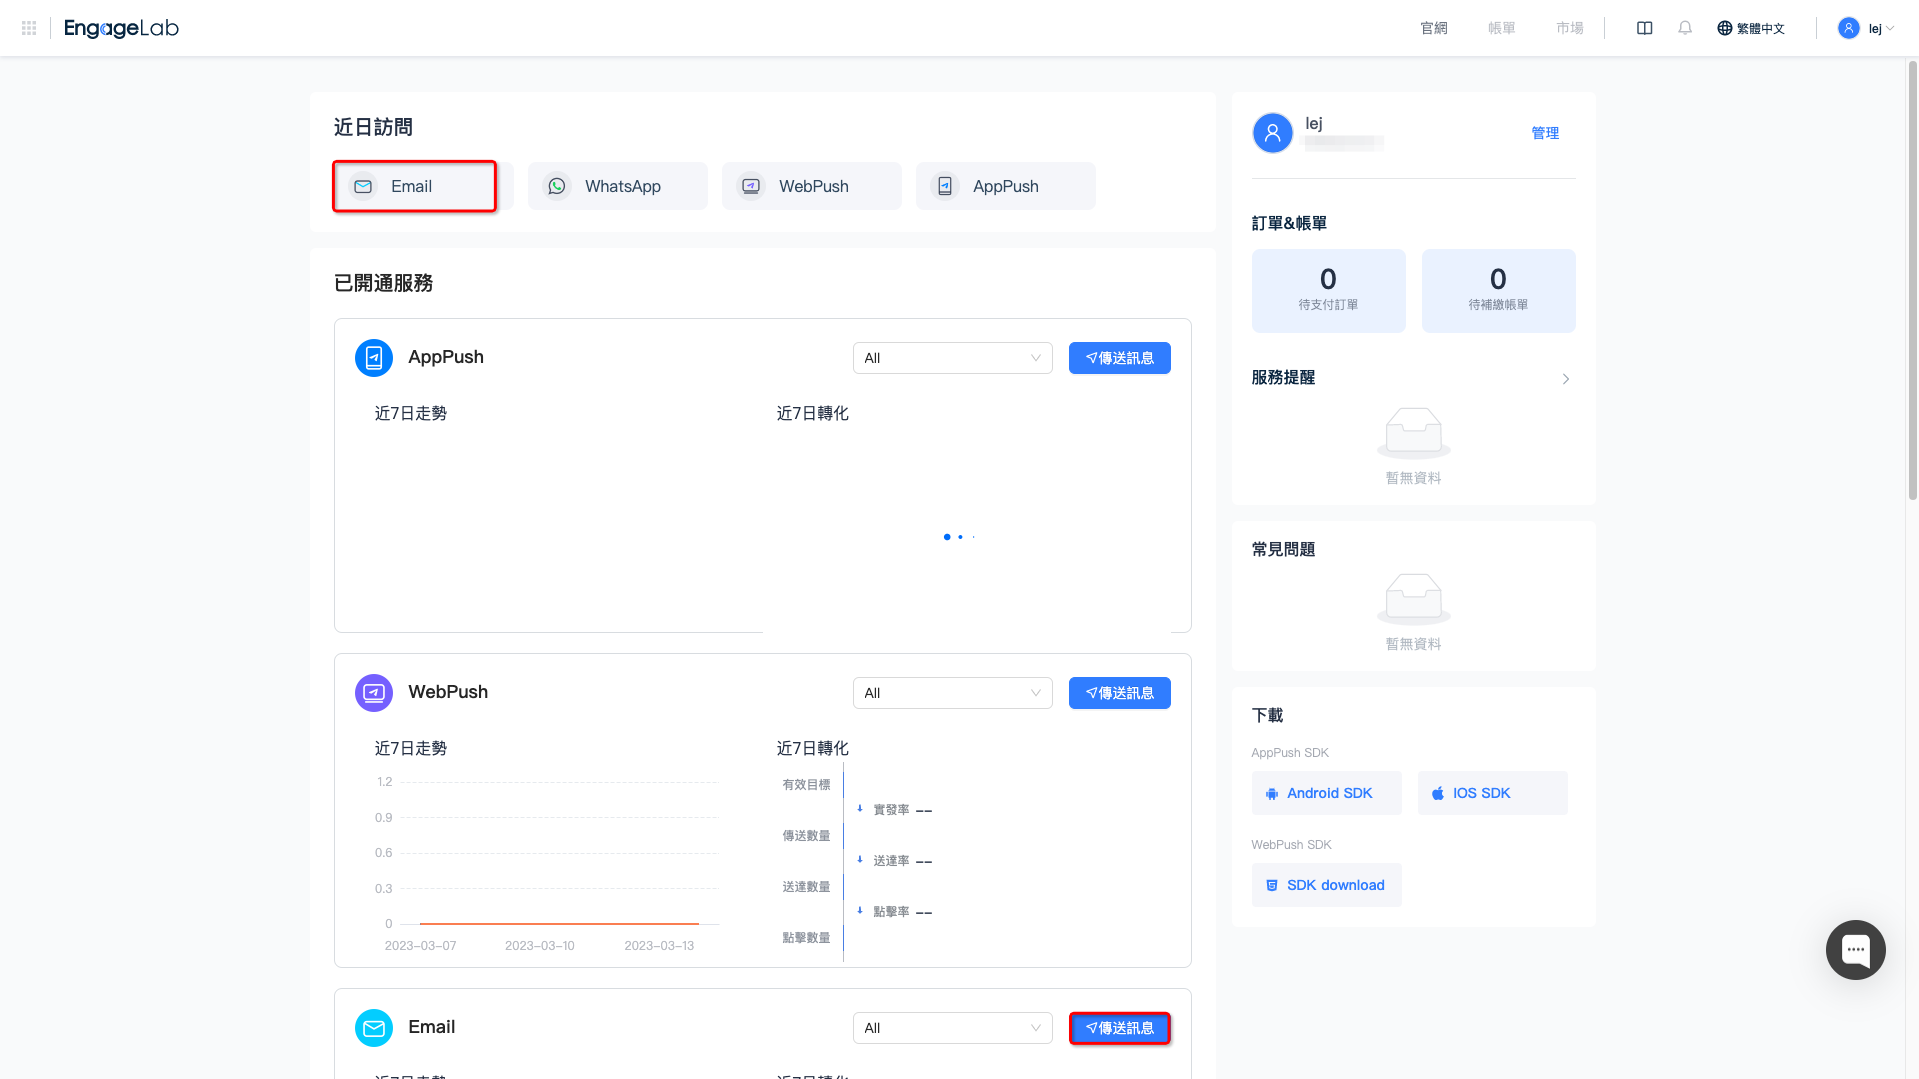
Task: Click the 送達率 label in WebPush
Action: coord(891,861)
